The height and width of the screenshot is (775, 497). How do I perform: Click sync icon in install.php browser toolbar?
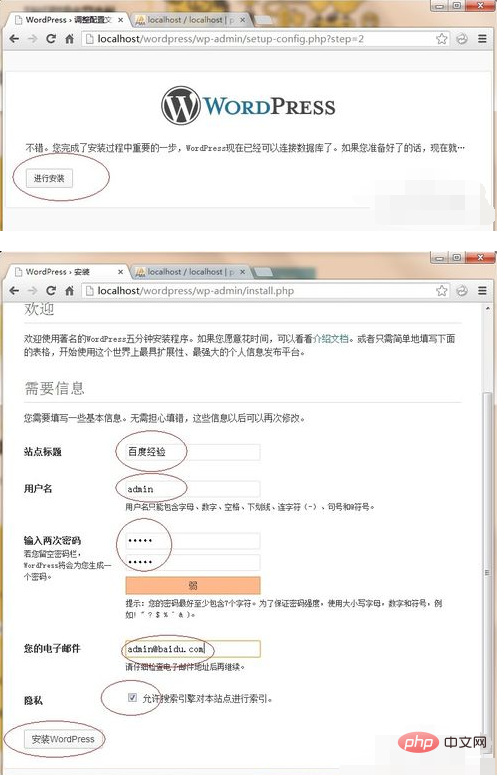462,291
